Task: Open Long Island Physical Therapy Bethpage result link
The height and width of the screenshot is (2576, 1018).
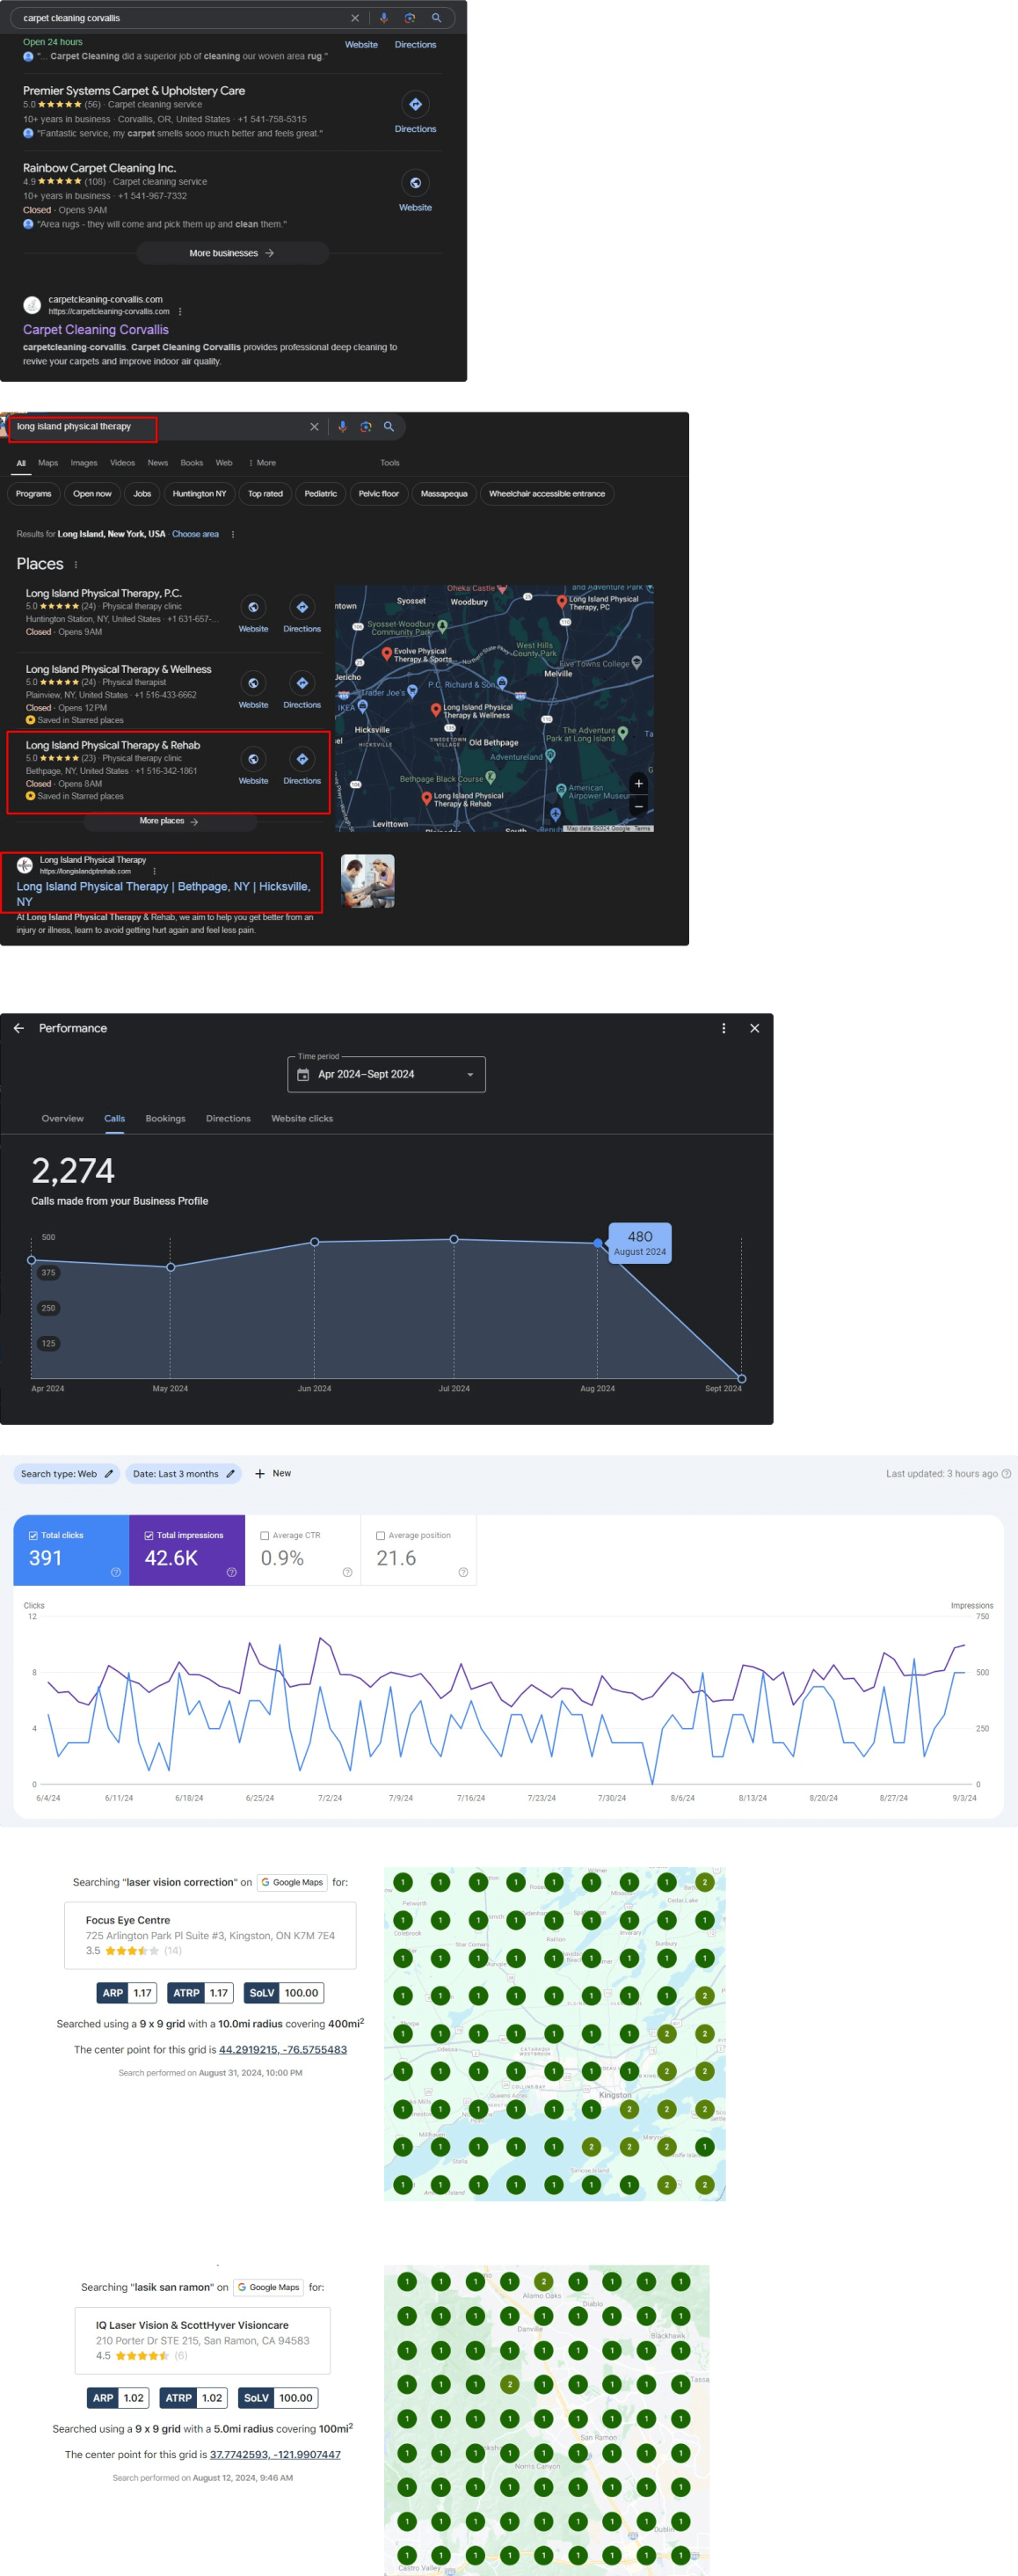Action: tap(163, 894)
